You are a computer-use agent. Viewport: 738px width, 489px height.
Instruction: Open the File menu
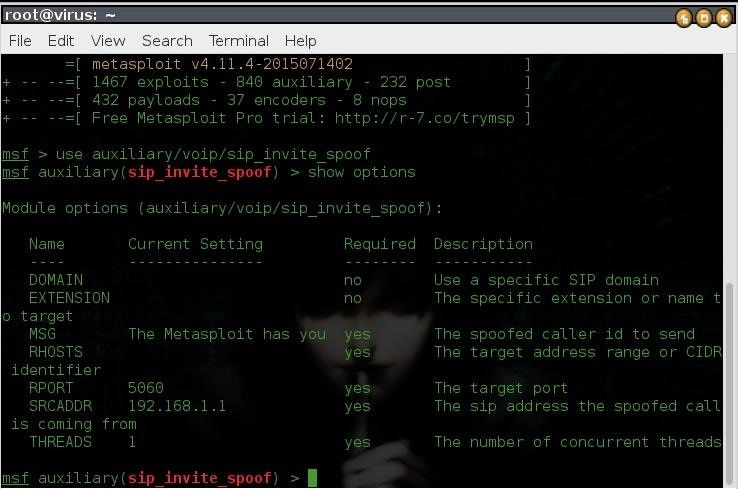[20, 41]
